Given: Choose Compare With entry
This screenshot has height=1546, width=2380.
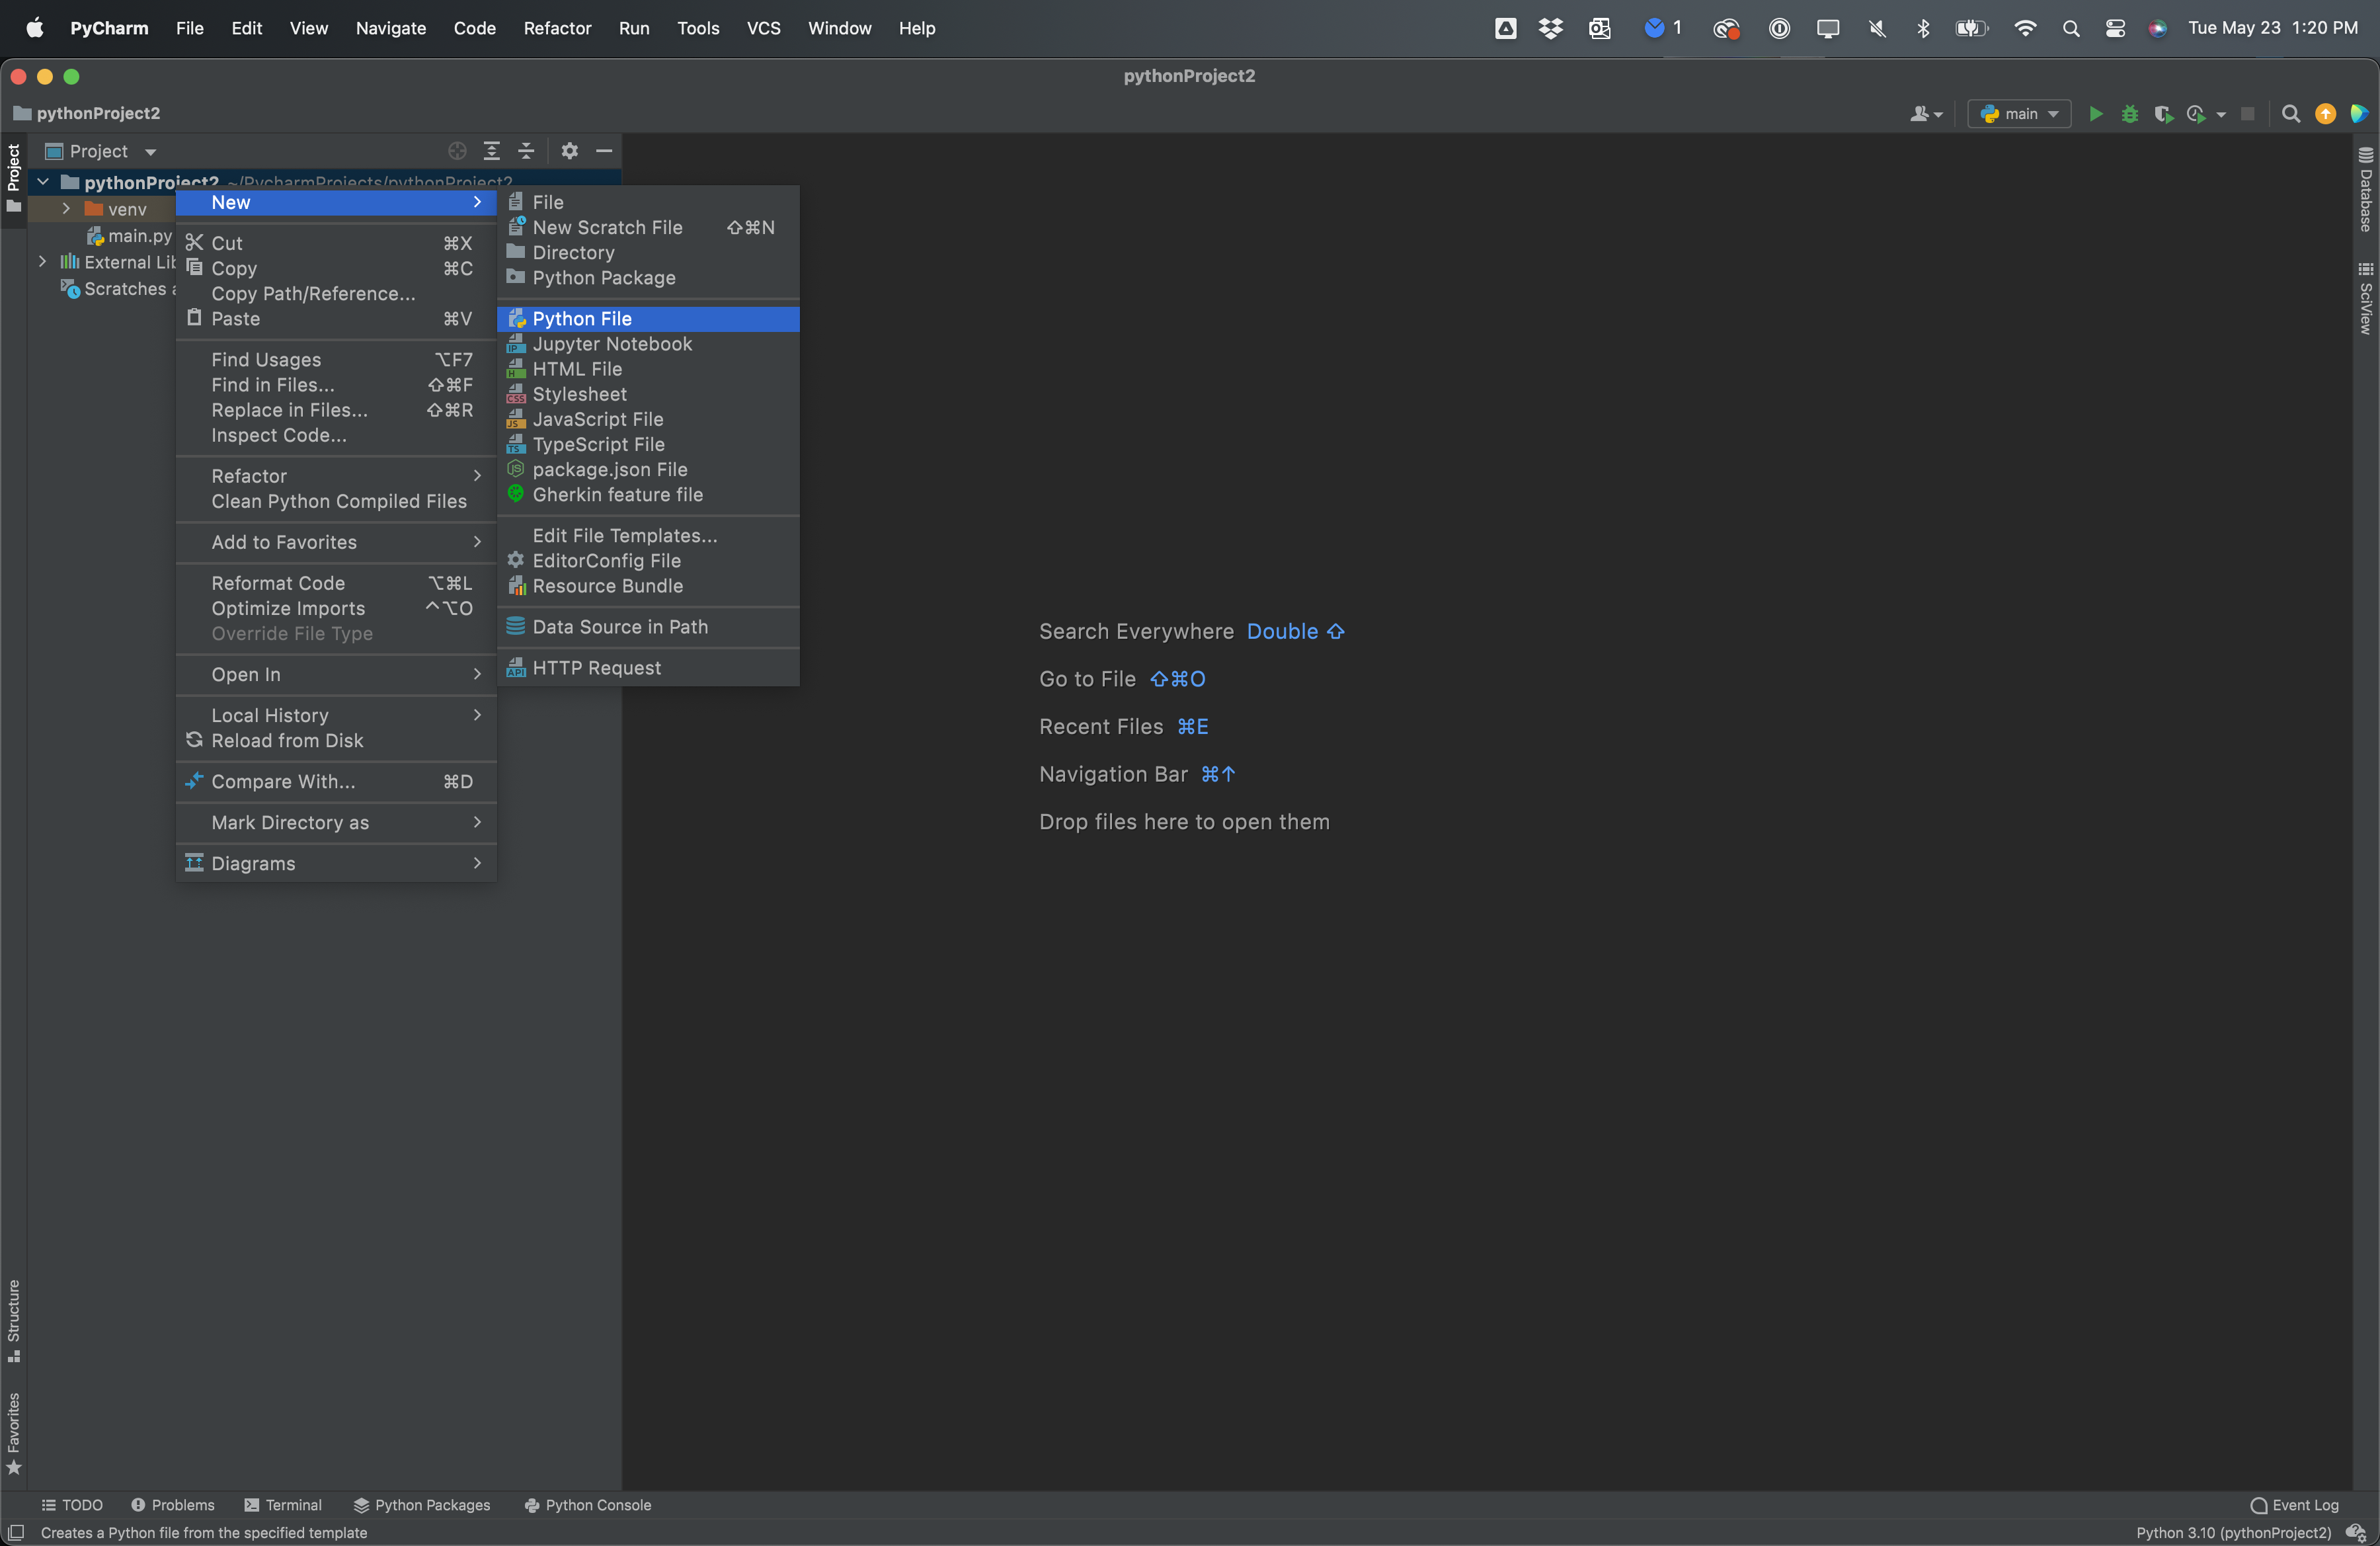Looking at the screenshot, I should point(336,782).
